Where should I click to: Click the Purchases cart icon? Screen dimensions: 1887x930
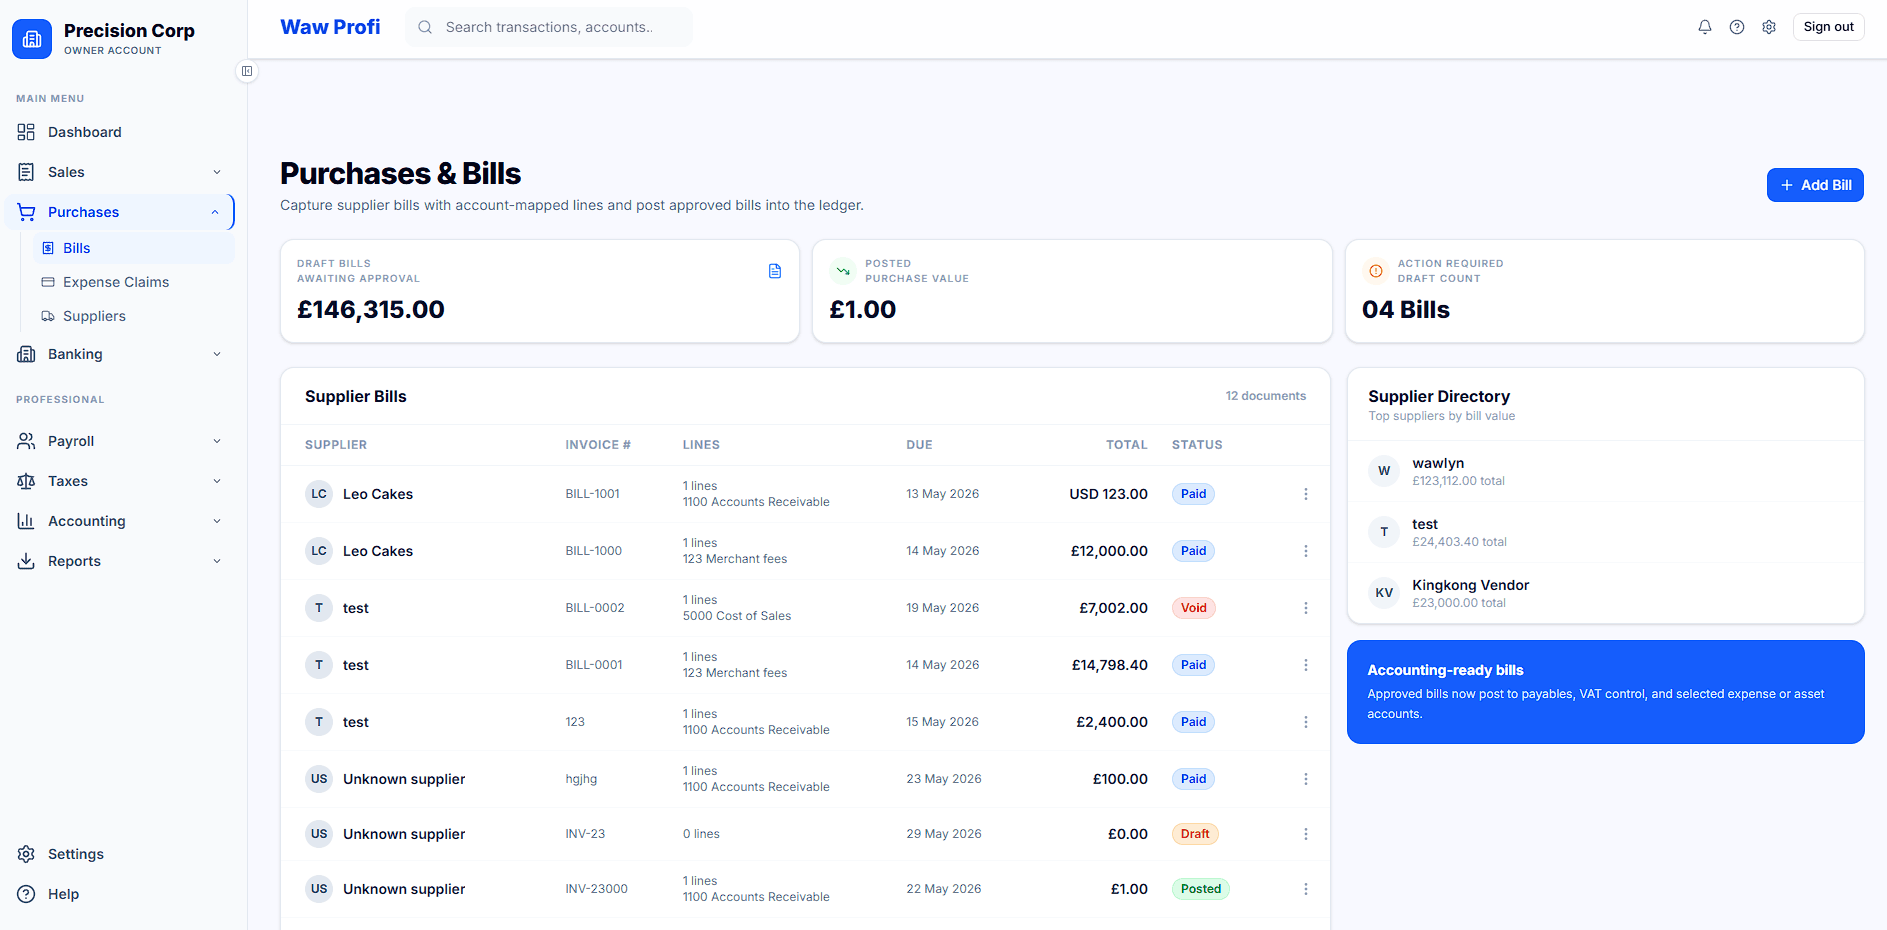click(26, 212)
